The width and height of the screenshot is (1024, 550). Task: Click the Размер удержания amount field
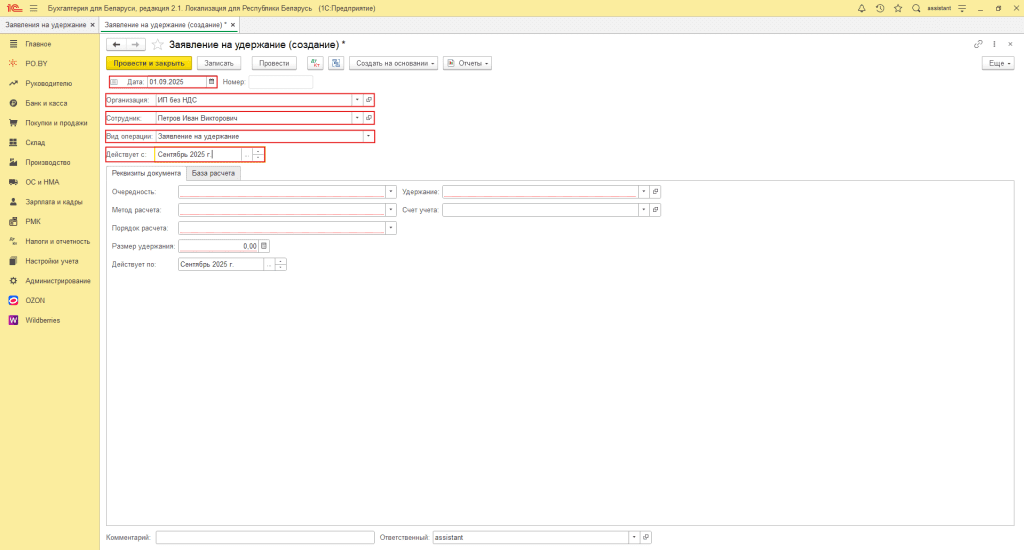(218, 246)
